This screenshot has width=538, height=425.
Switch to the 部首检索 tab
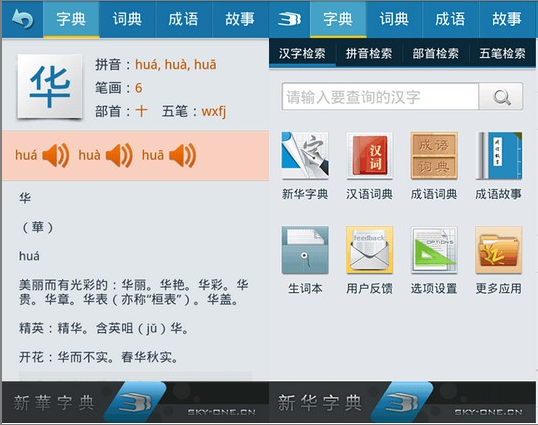point(435,53)
